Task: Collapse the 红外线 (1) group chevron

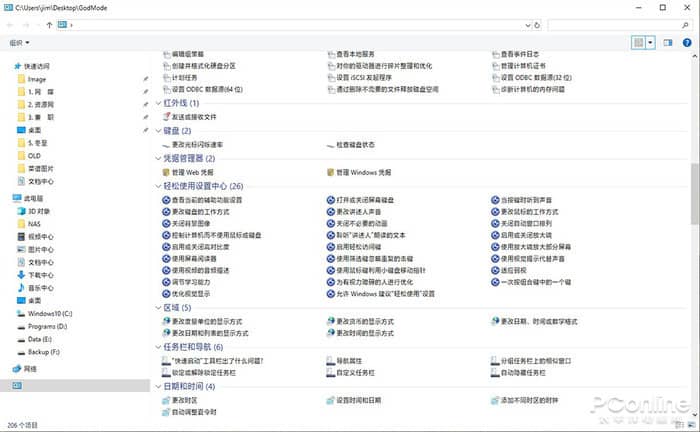Action: point(158,103)
